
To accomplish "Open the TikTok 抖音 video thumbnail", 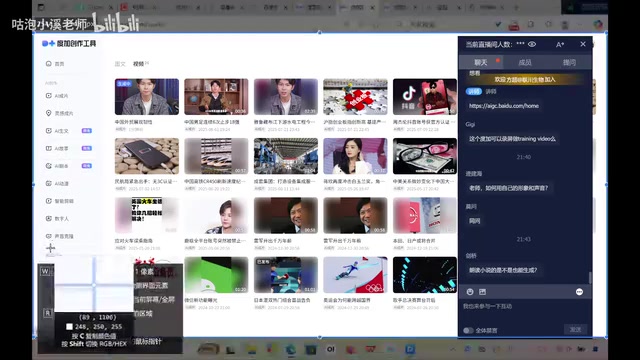I will coord(424,97).
